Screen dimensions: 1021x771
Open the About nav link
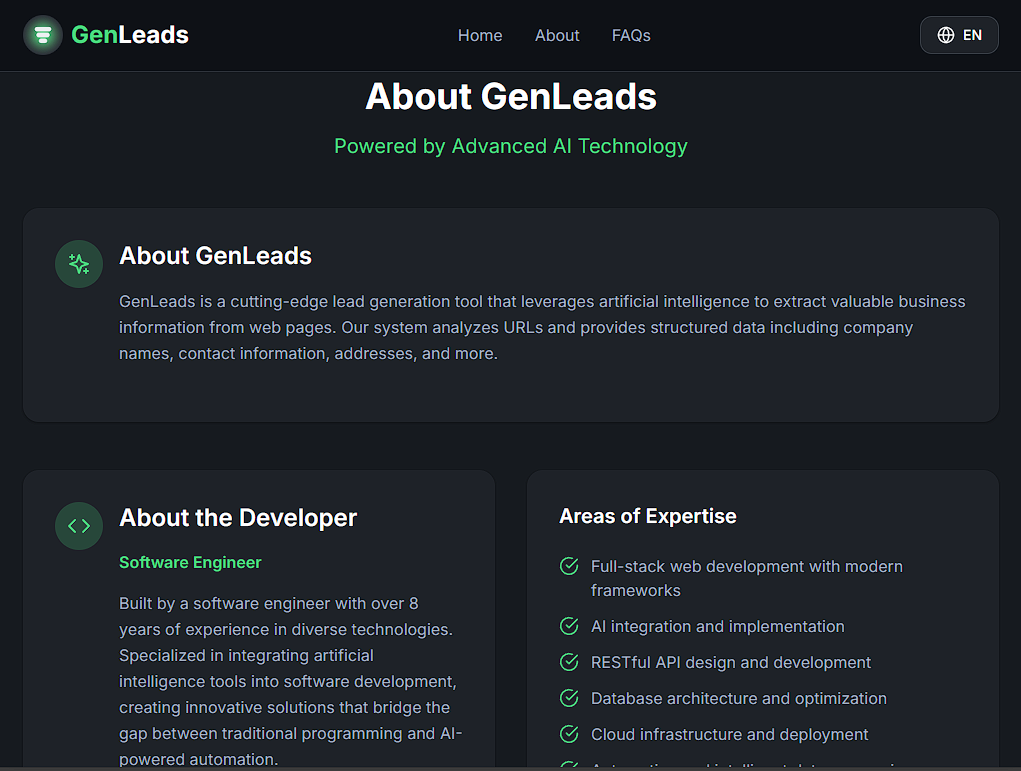click(557, 35)
